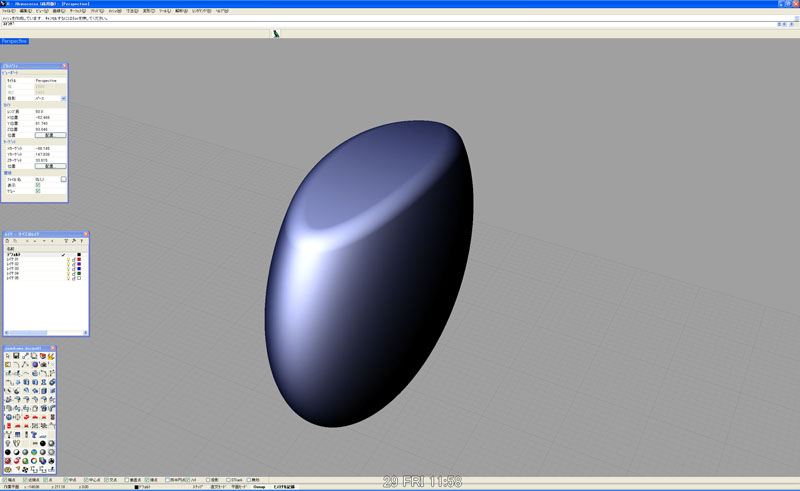Click the color swatch of レイヤ 03
The width and height of the screenshot is (800, 491).
point(79,268)
